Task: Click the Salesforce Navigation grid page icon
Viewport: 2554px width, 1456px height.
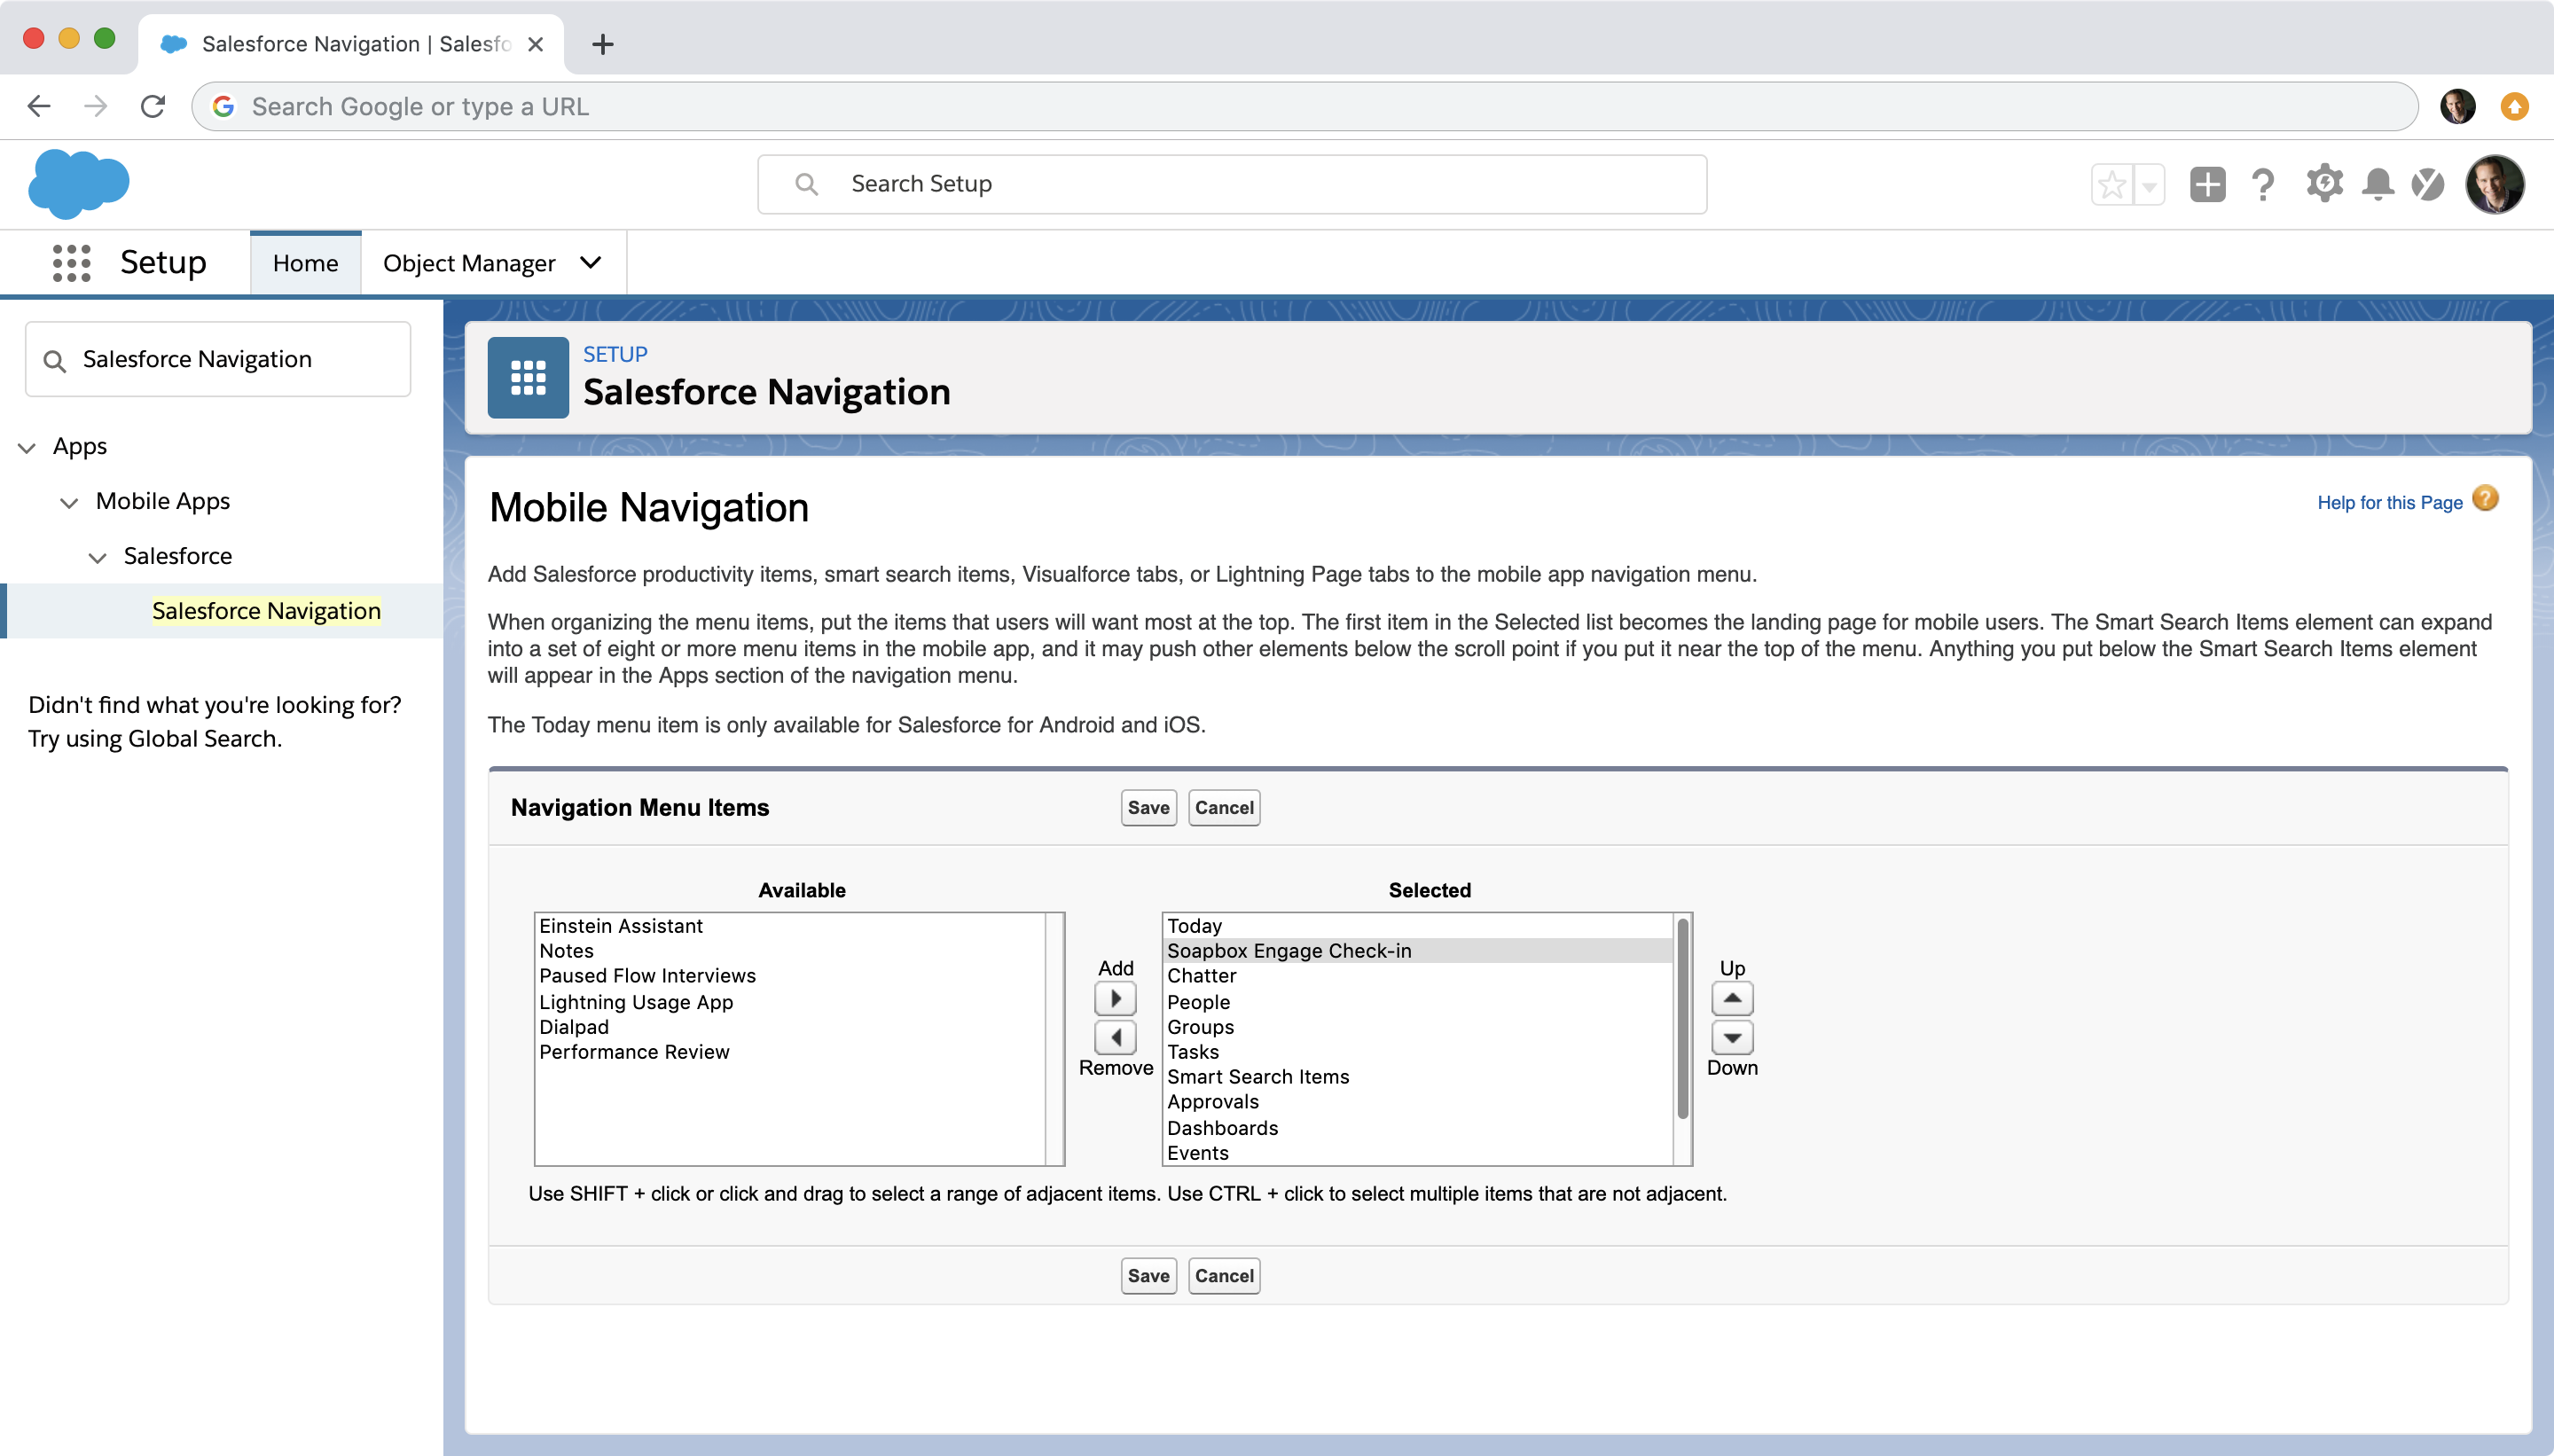Action: click(528, 378)
